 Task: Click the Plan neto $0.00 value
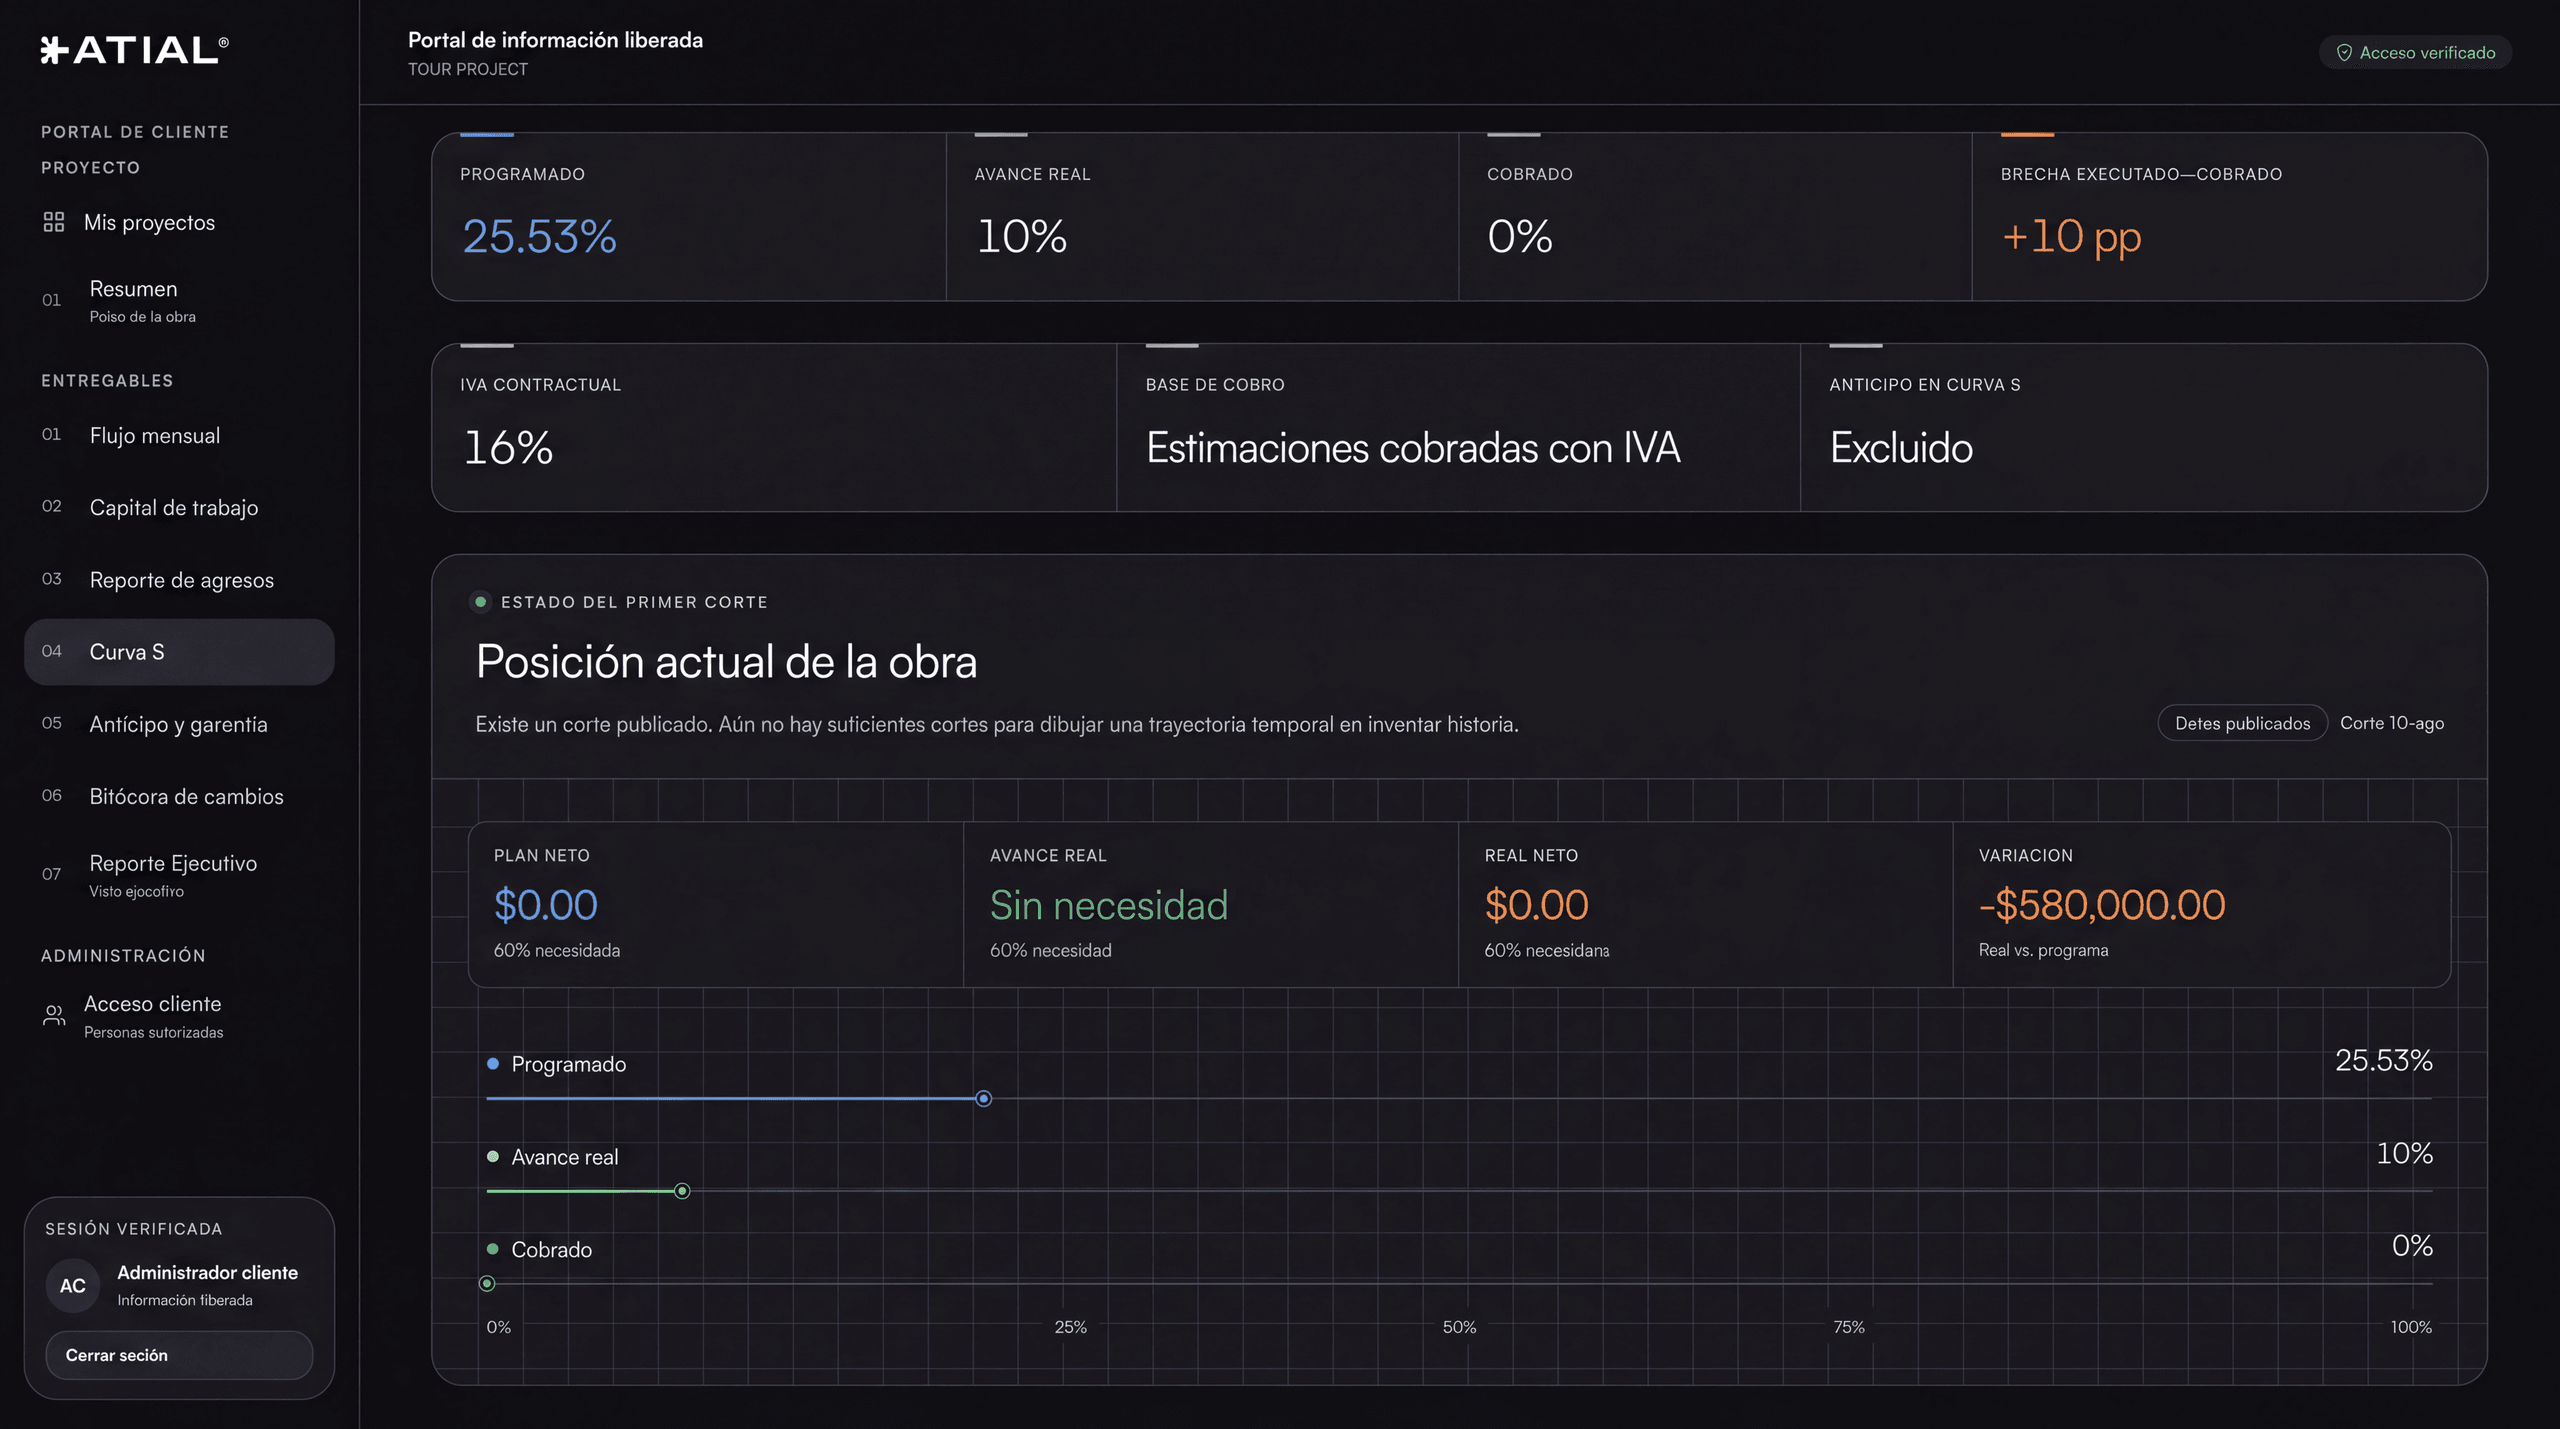click(546, 905)
